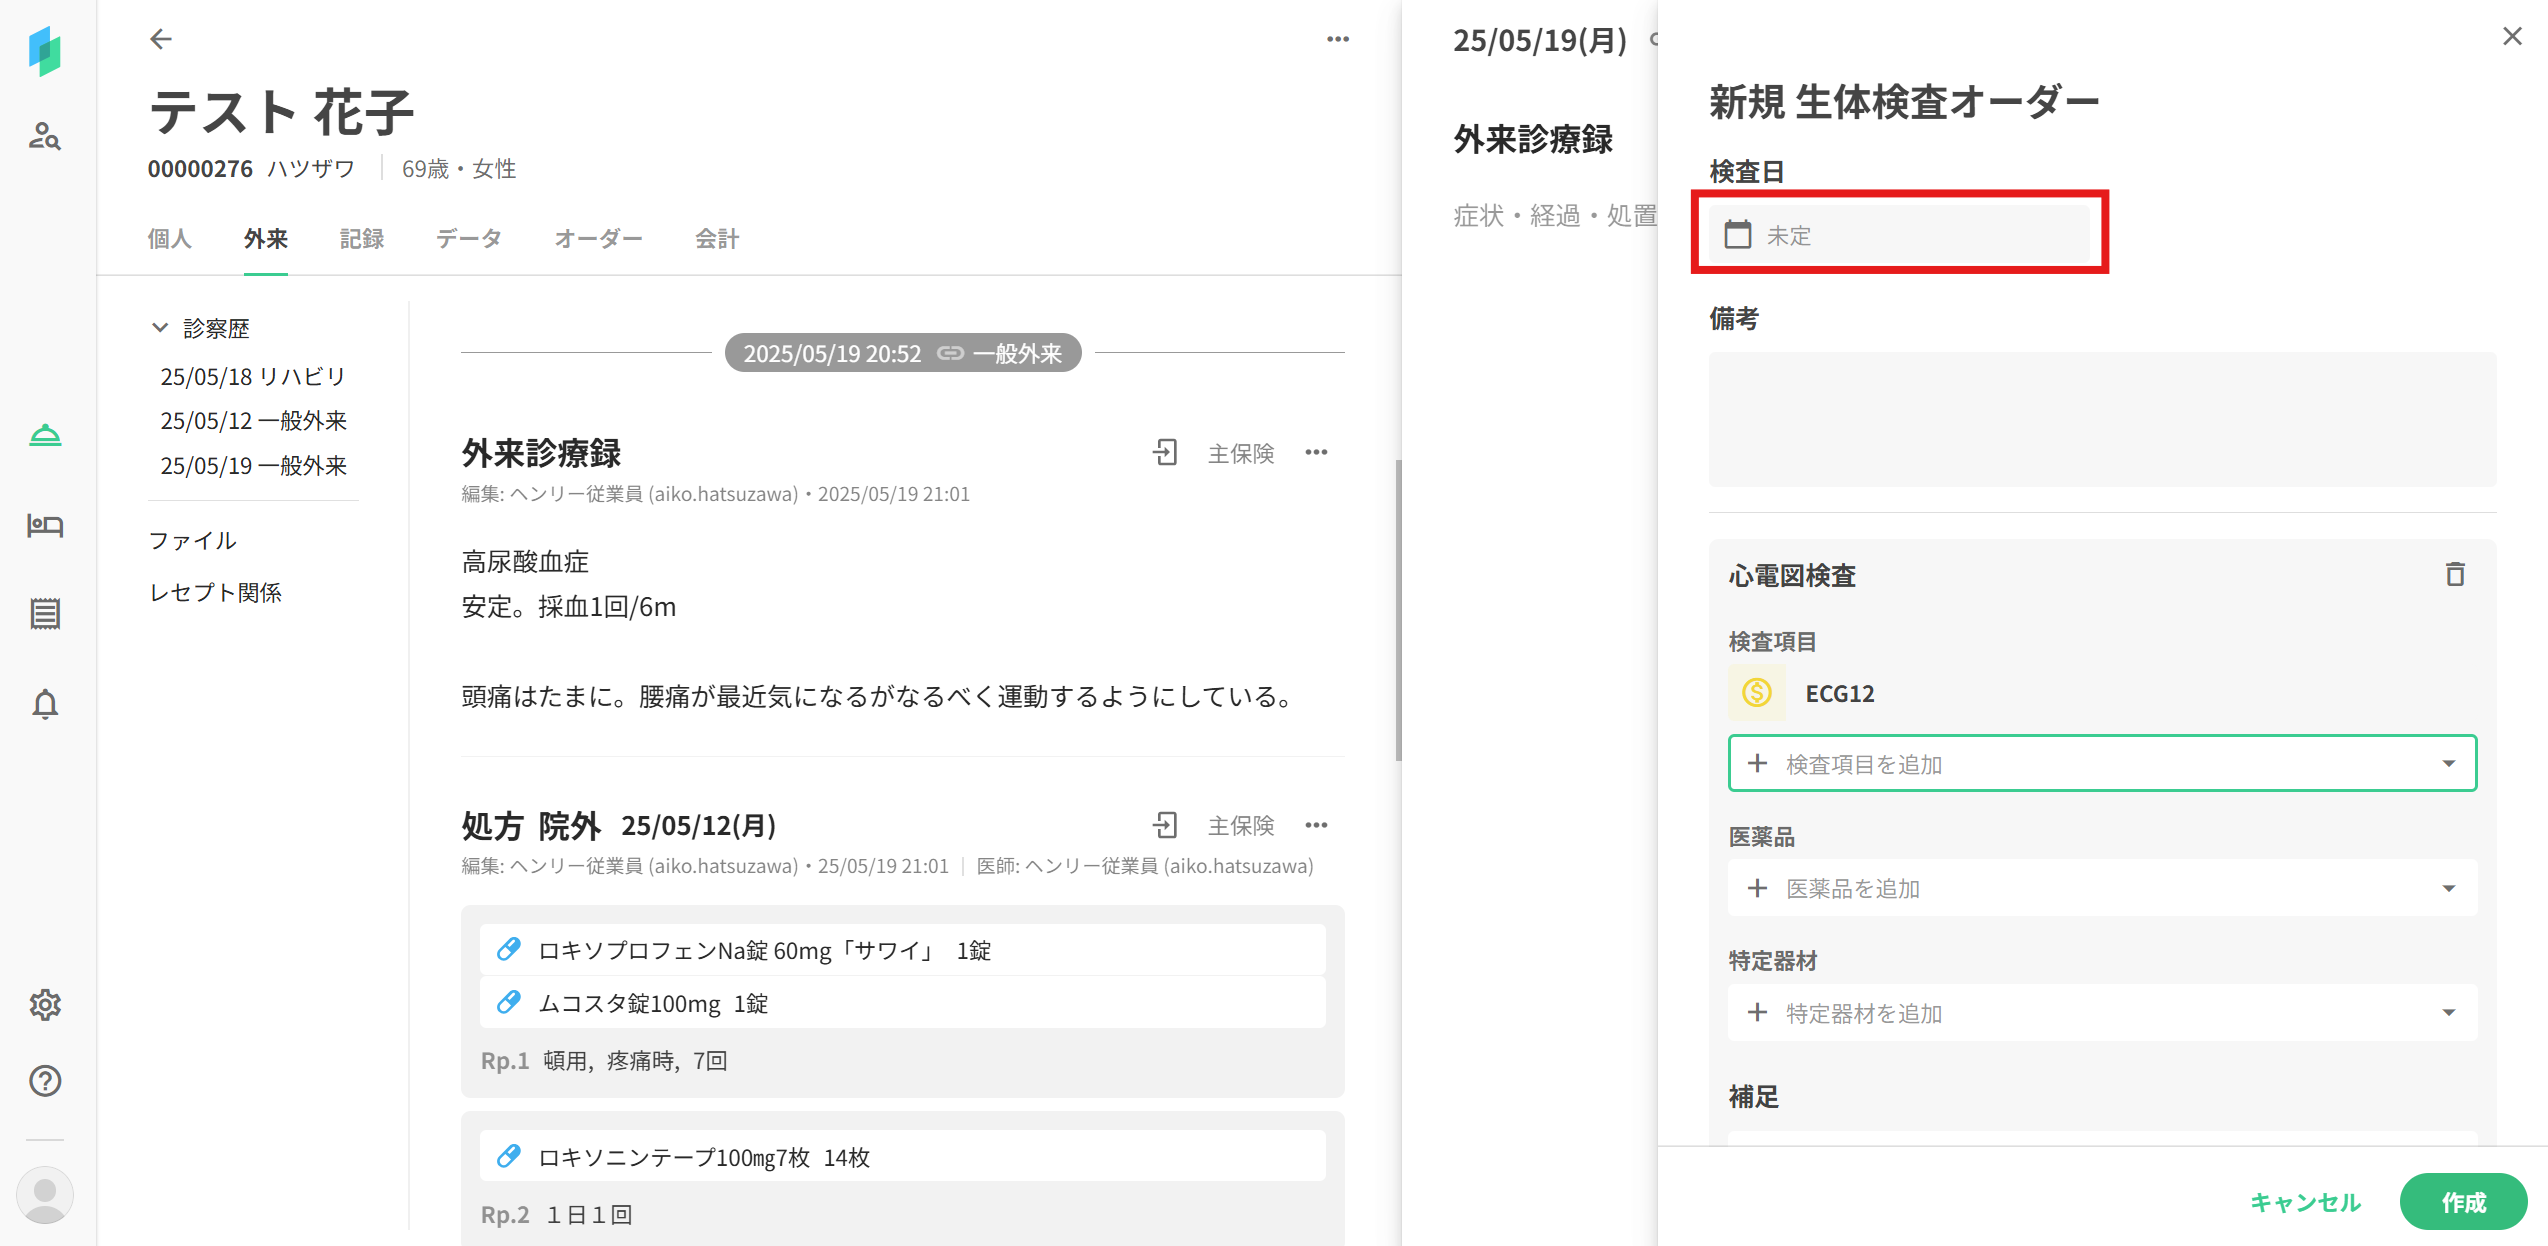Switch to the オーダー tab
Screen dimensions: 2548x1246
pyautogui.click(x=598, y=239)
